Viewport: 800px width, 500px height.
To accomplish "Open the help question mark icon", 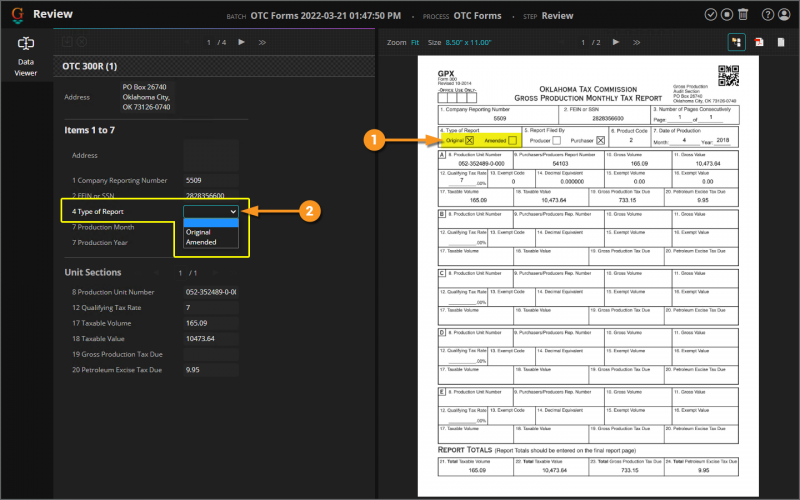I will coord(767,15).
